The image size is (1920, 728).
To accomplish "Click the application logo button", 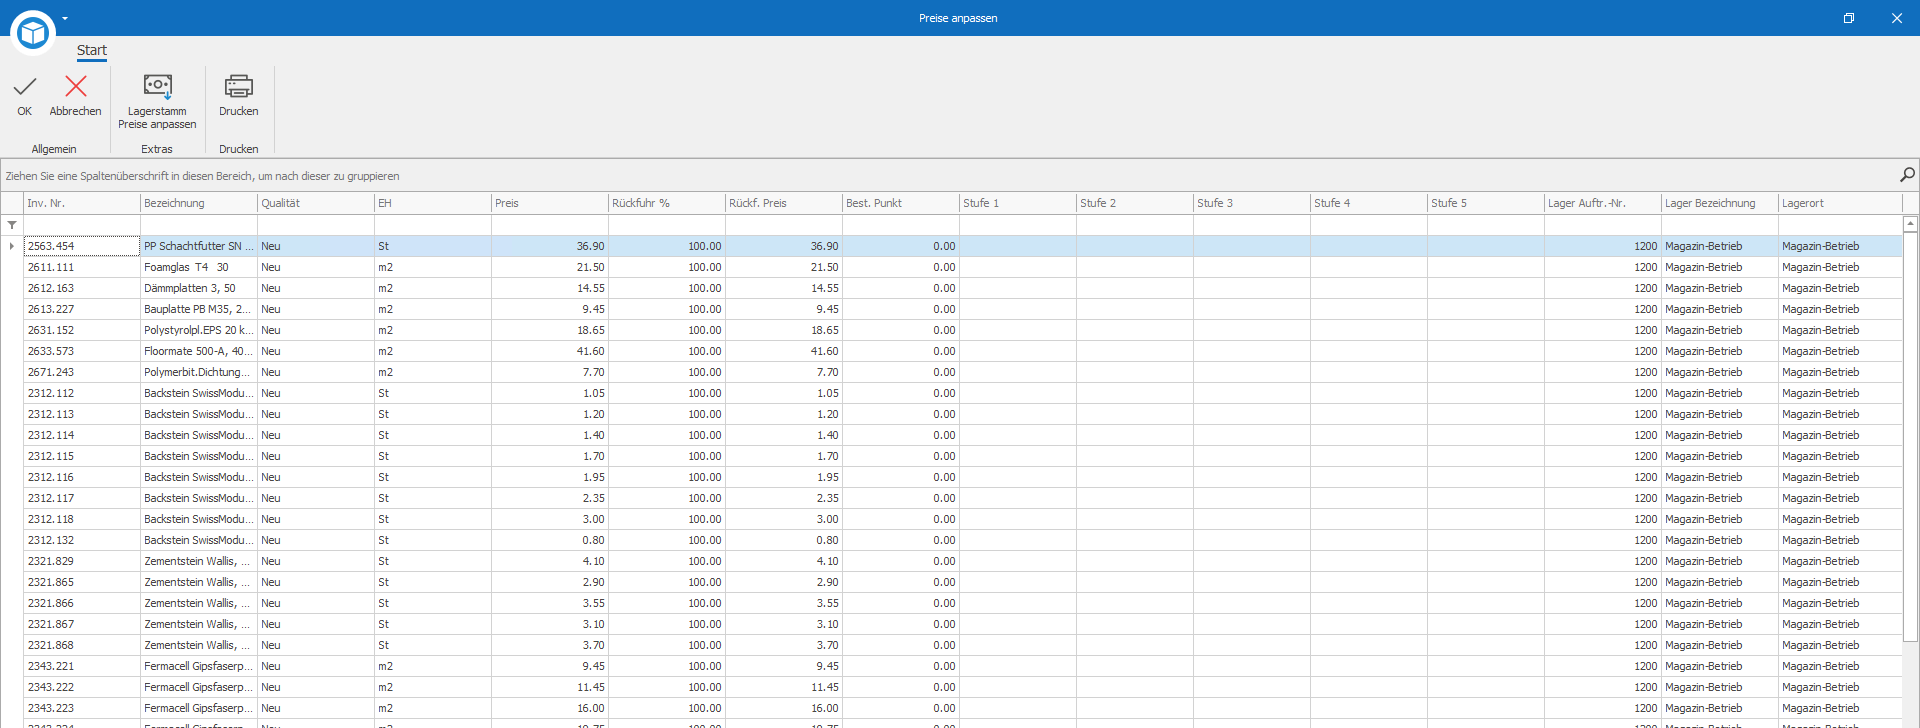I will (x=33, y=33).
